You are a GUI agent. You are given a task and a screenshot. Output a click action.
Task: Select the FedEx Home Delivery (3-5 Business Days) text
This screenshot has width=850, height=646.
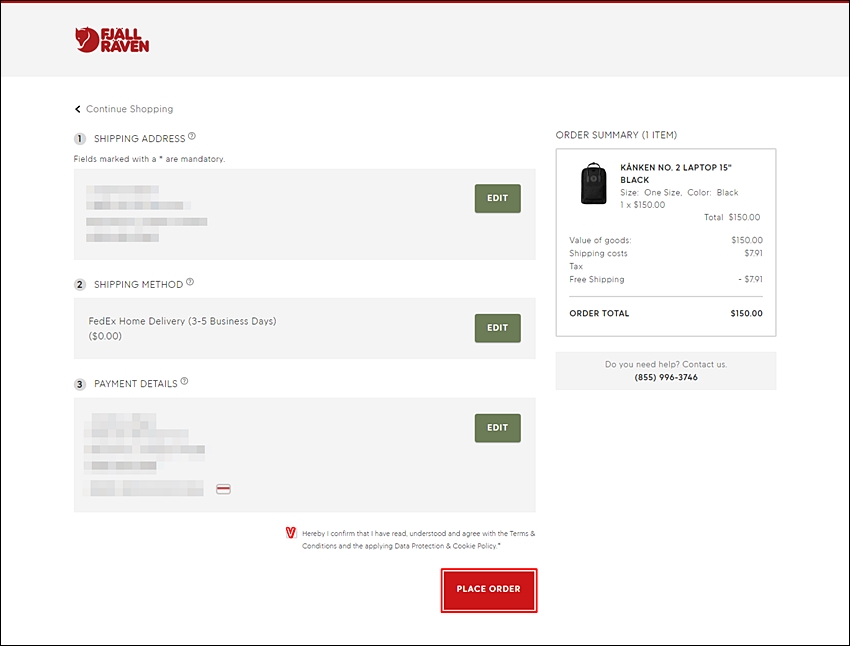(182, 321)
